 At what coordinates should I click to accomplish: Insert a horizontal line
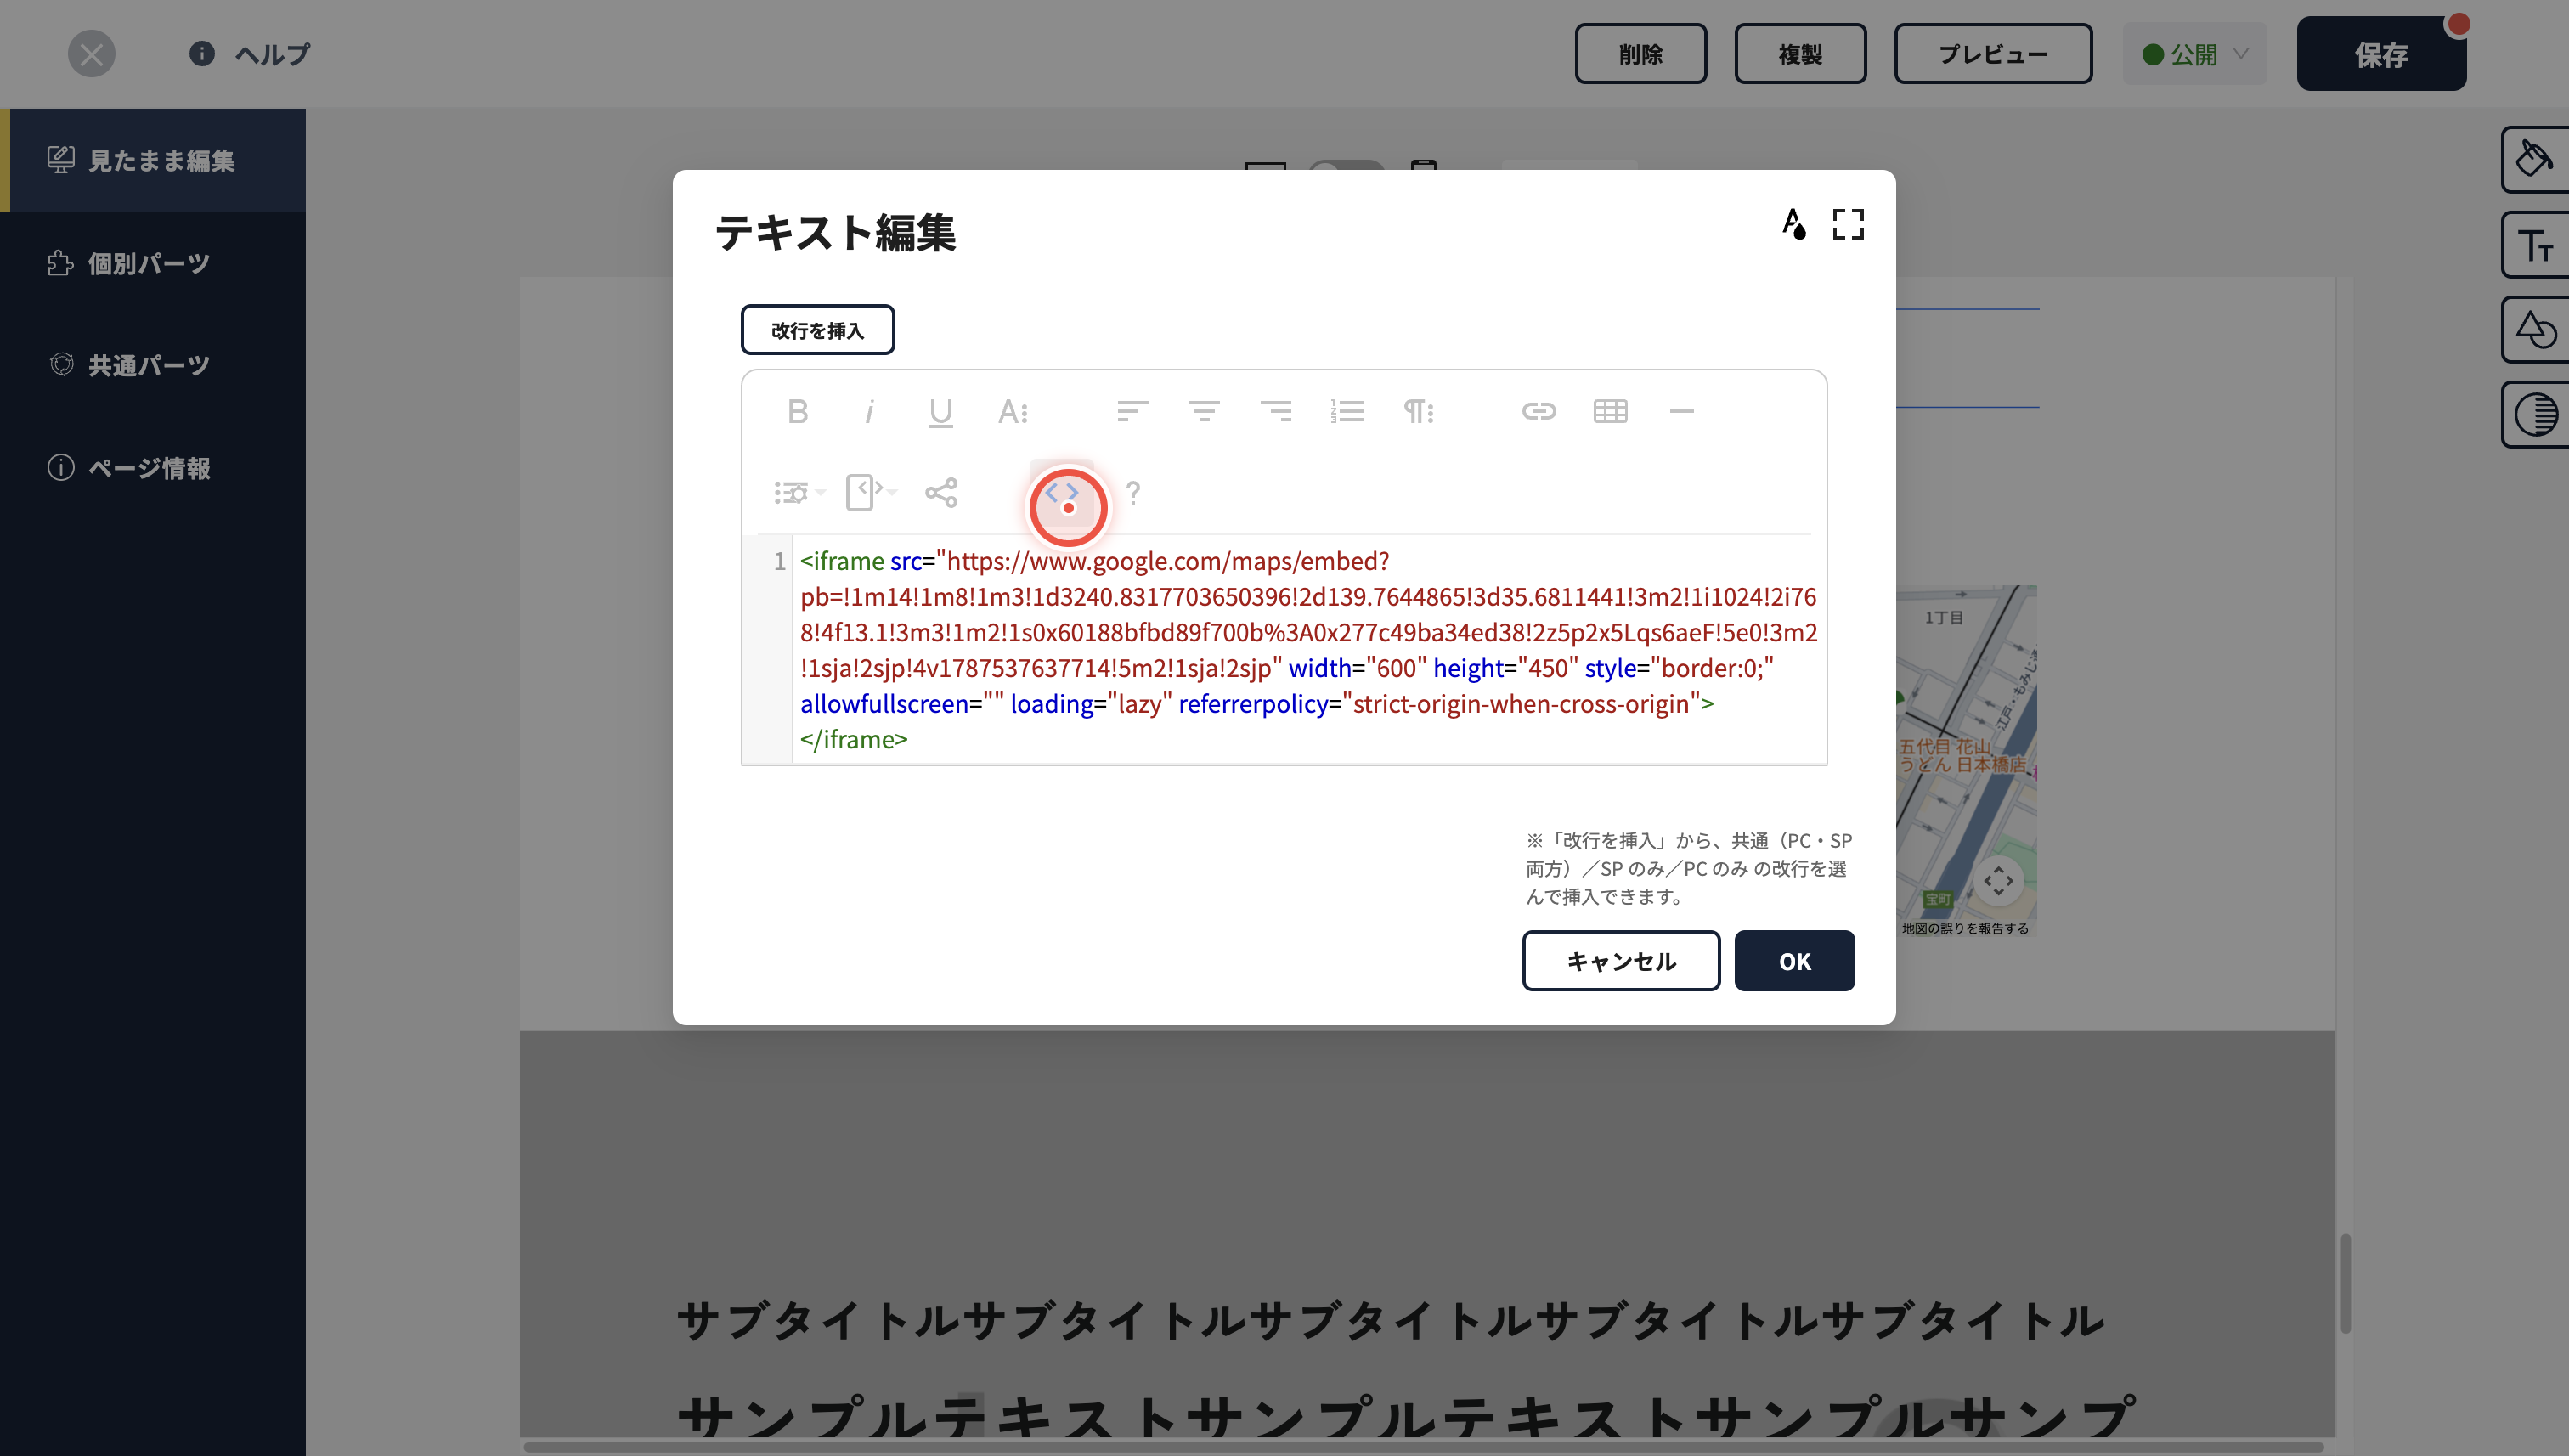coord(1682,411)
